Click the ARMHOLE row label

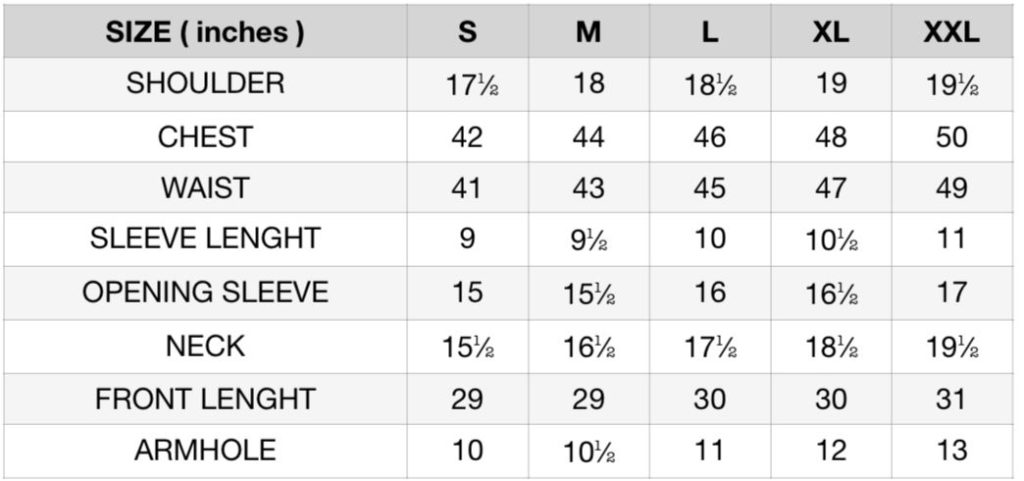pyautogui.click(x=205, y=450)
